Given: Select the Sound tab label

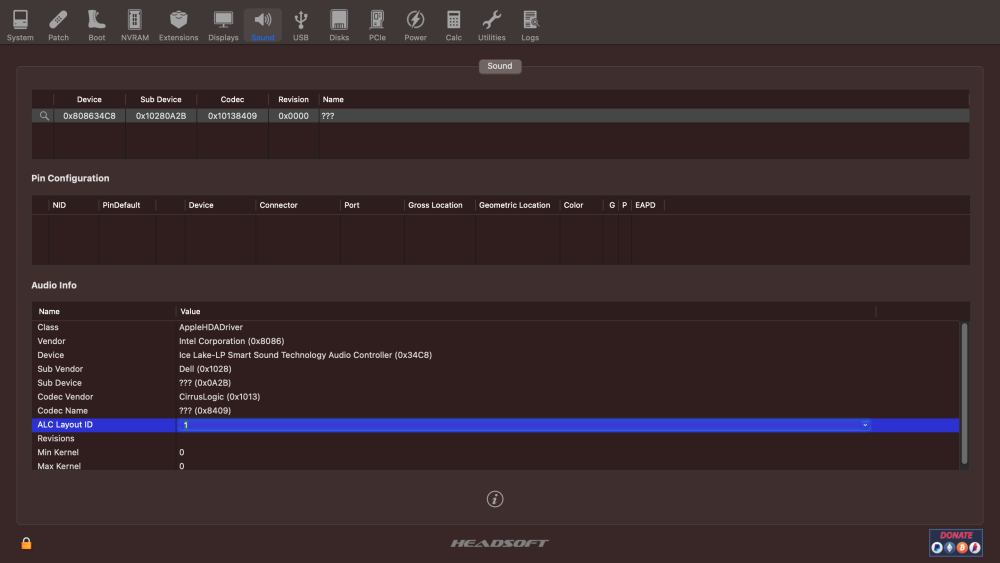Looking at the screenshot, I should point(500,66).
